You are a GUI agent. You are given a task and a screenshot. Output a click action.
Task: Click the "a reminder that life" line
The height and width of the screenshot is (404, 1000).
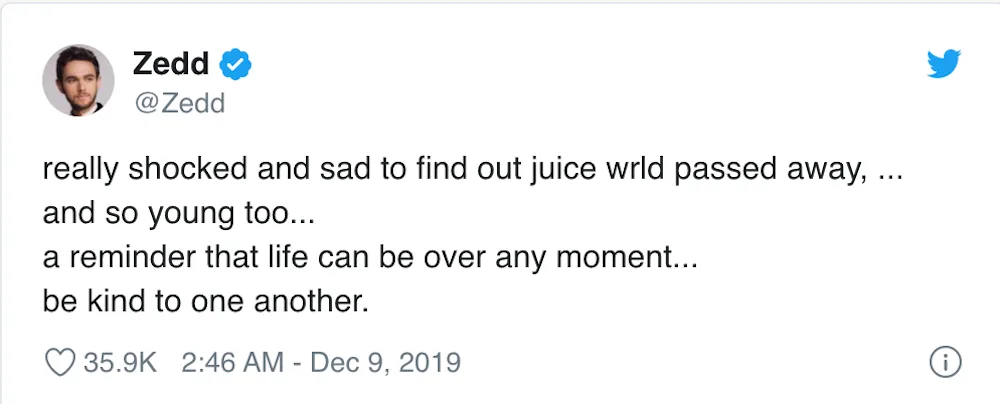(370, 258)
